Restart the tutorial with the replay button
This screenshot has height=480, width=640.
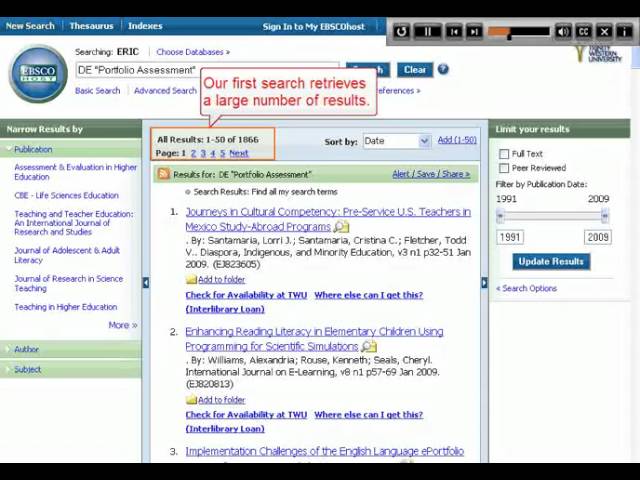(401, 31)
